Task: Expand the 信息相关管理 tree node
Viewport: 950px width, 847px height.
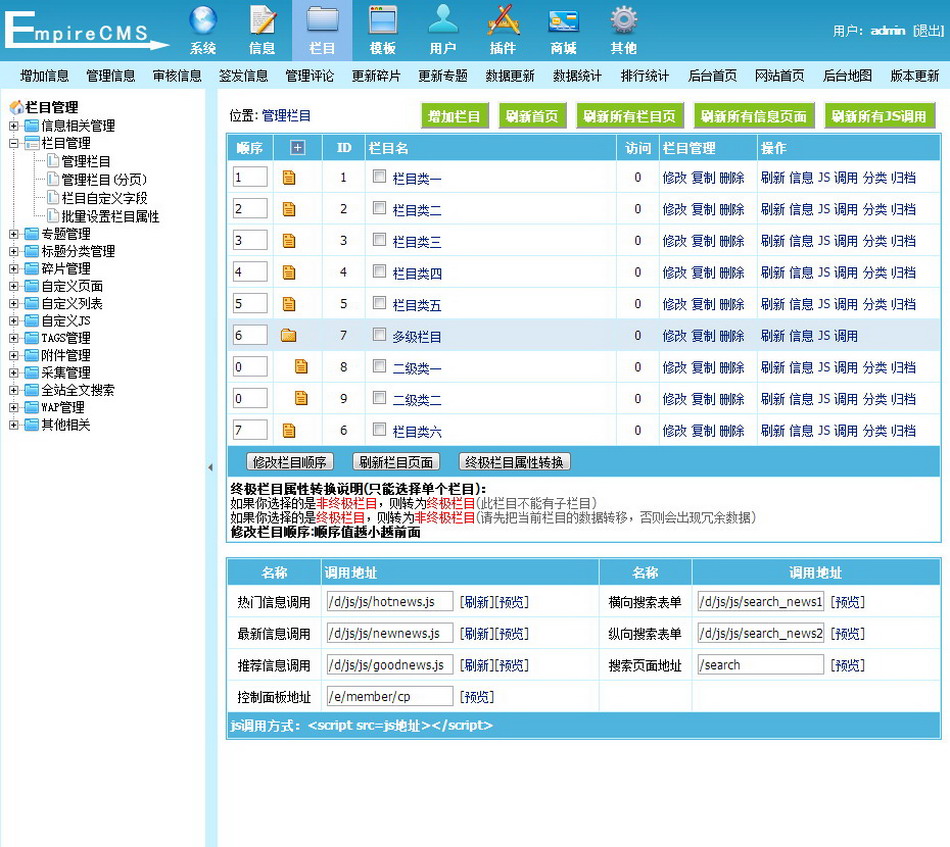Action: (x=14, y=126)
